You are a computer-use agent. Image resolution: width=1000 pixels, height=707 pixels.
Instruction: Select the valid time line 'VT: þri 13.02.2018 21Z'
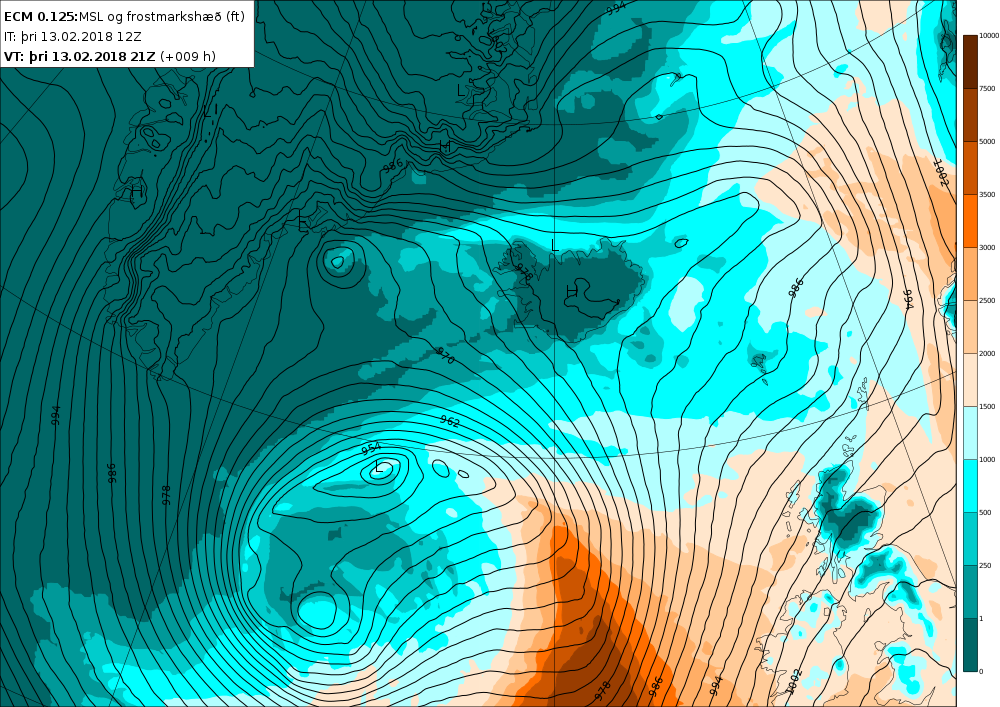click(x=80, y=56)
